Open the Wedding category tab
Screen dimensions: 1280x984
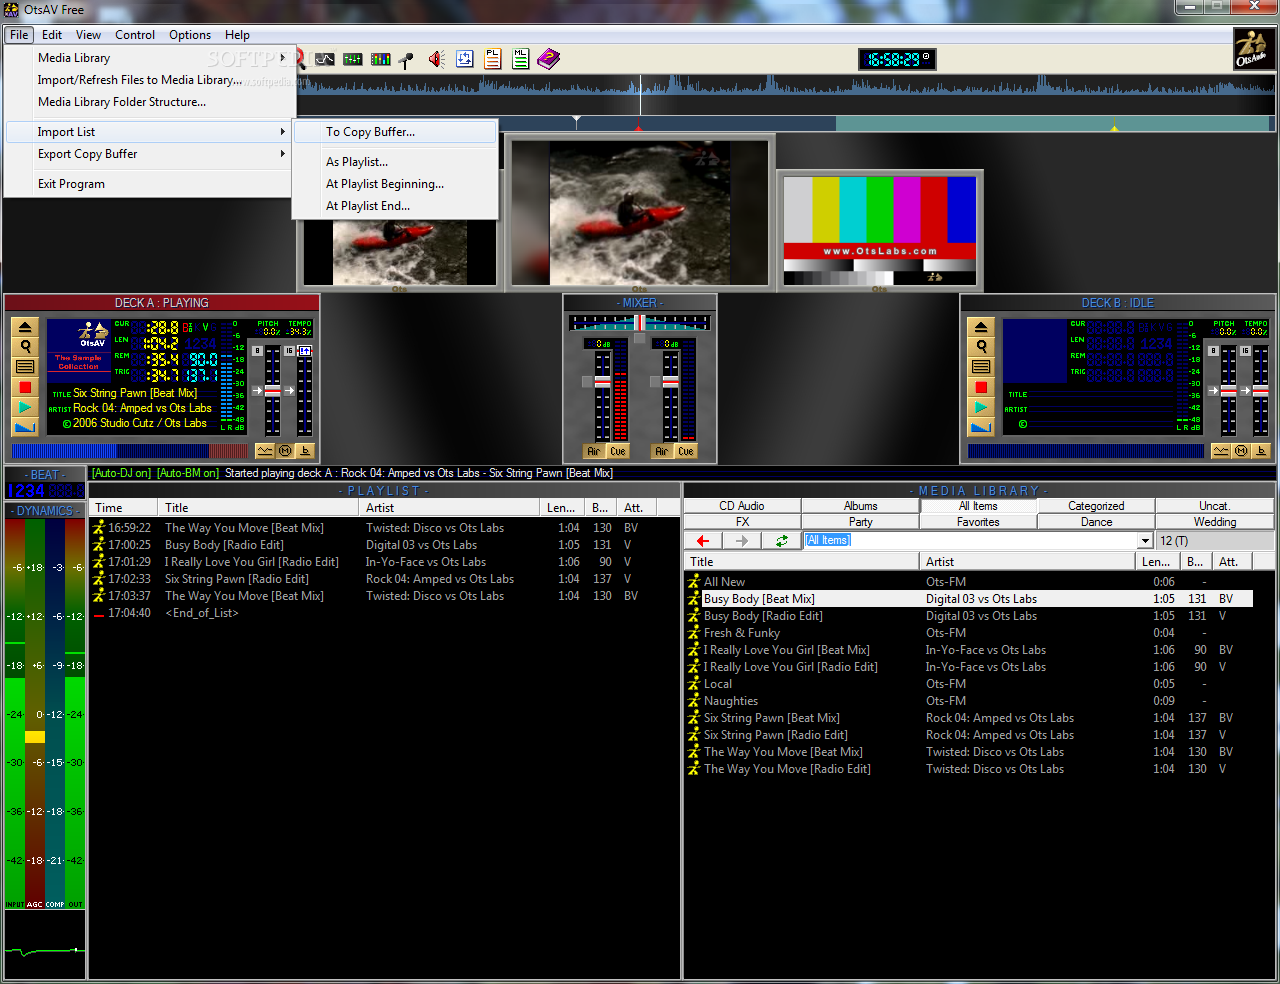(x=1215, y=522)
